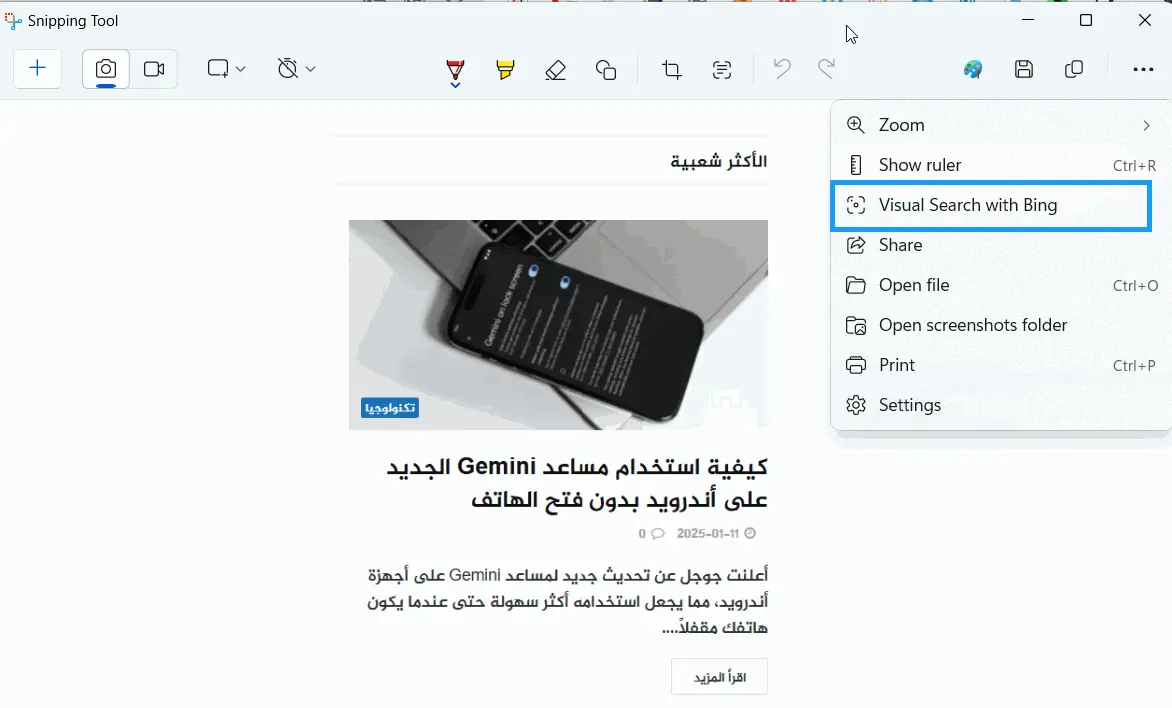Image resolution: width=1172 pixels, height=708 pixels.
Task: Choose Print from the menu
Action: pyautogui.click(x=897, y=364)
